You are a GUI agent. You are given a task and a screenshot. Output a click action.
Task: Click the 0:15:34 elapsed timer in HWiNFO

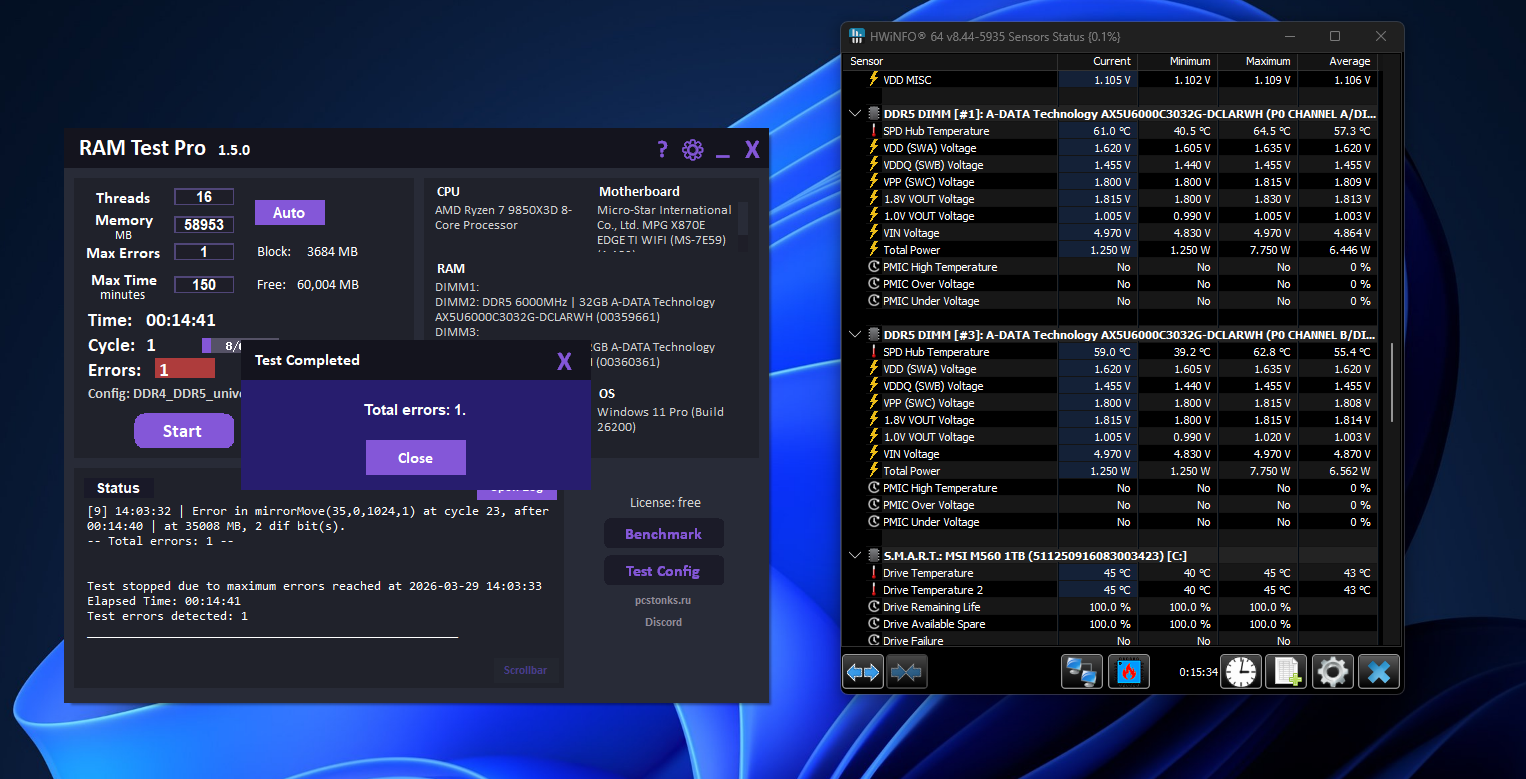pyautogui.click(x=1198, y=672)
